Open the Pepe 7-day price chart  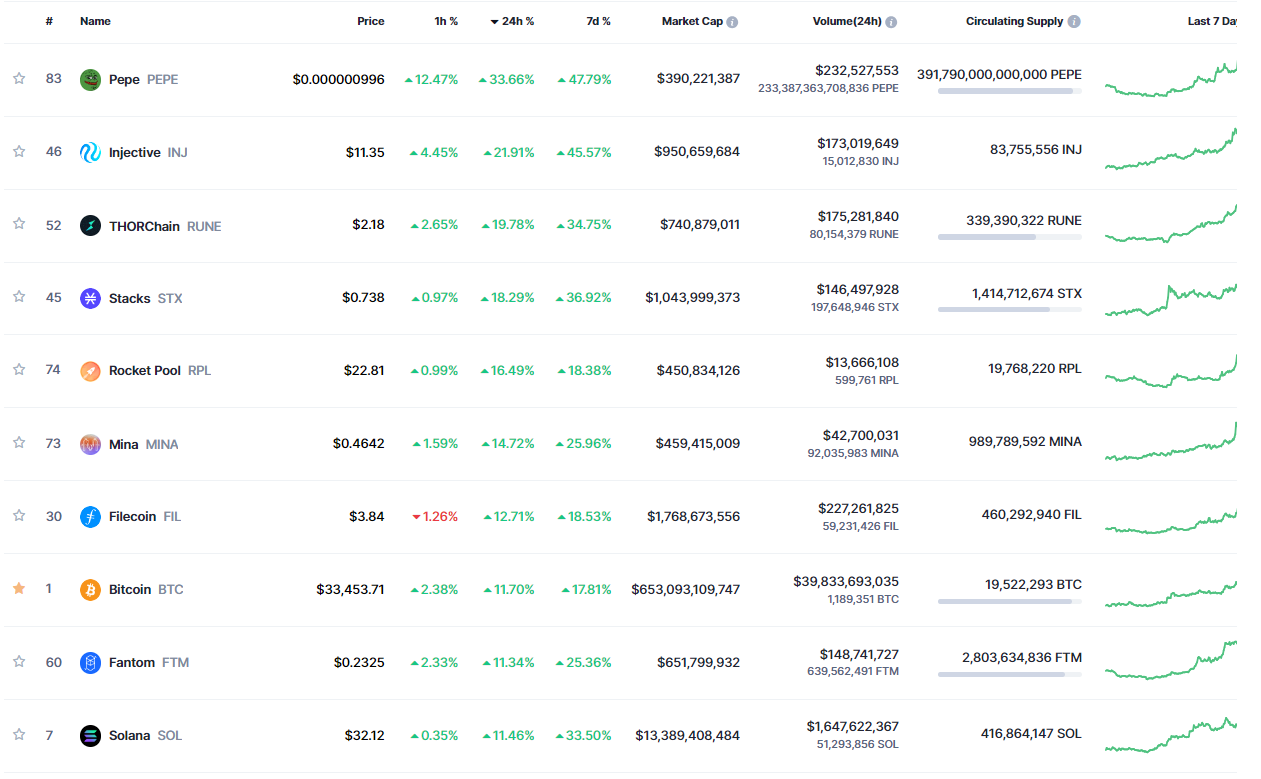coord(1171,80)
